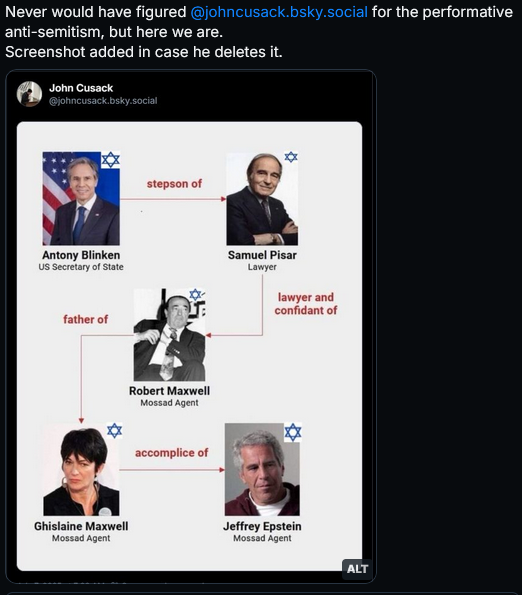
Task: Open the photo captioned Antony Blinken
Action: (81, 198)
